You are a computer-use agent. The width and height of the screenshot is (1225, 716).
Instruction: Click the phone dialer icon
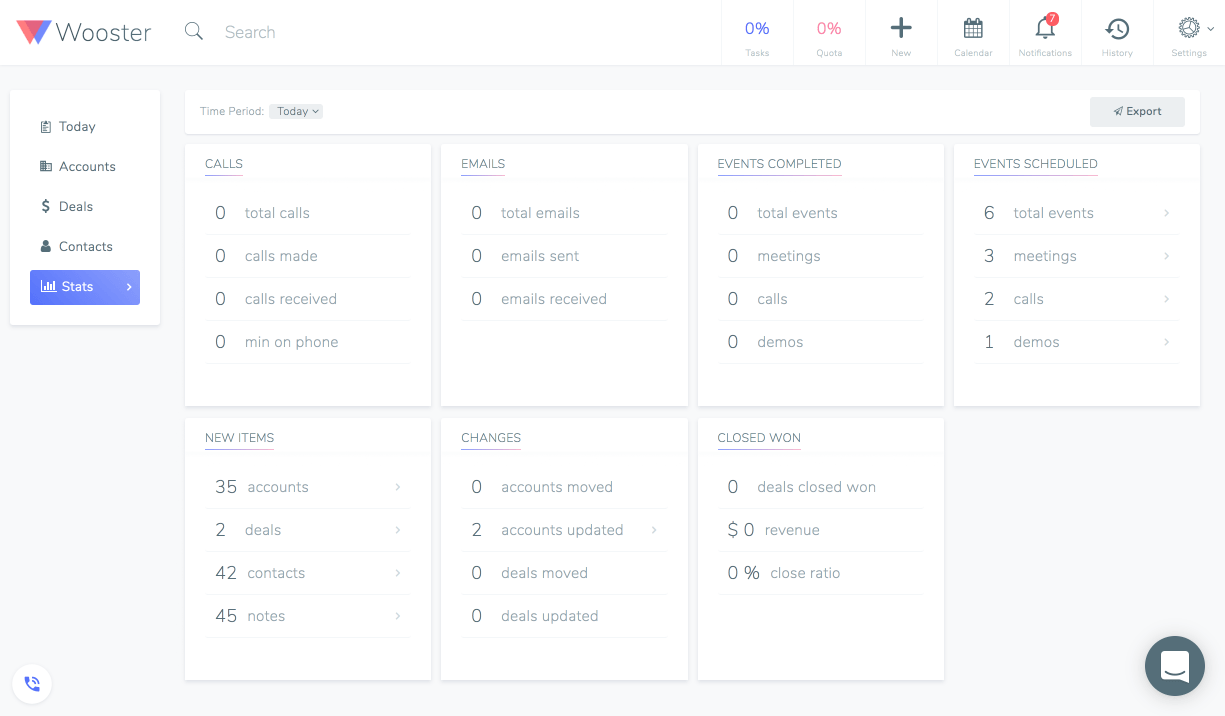[32, 684]
